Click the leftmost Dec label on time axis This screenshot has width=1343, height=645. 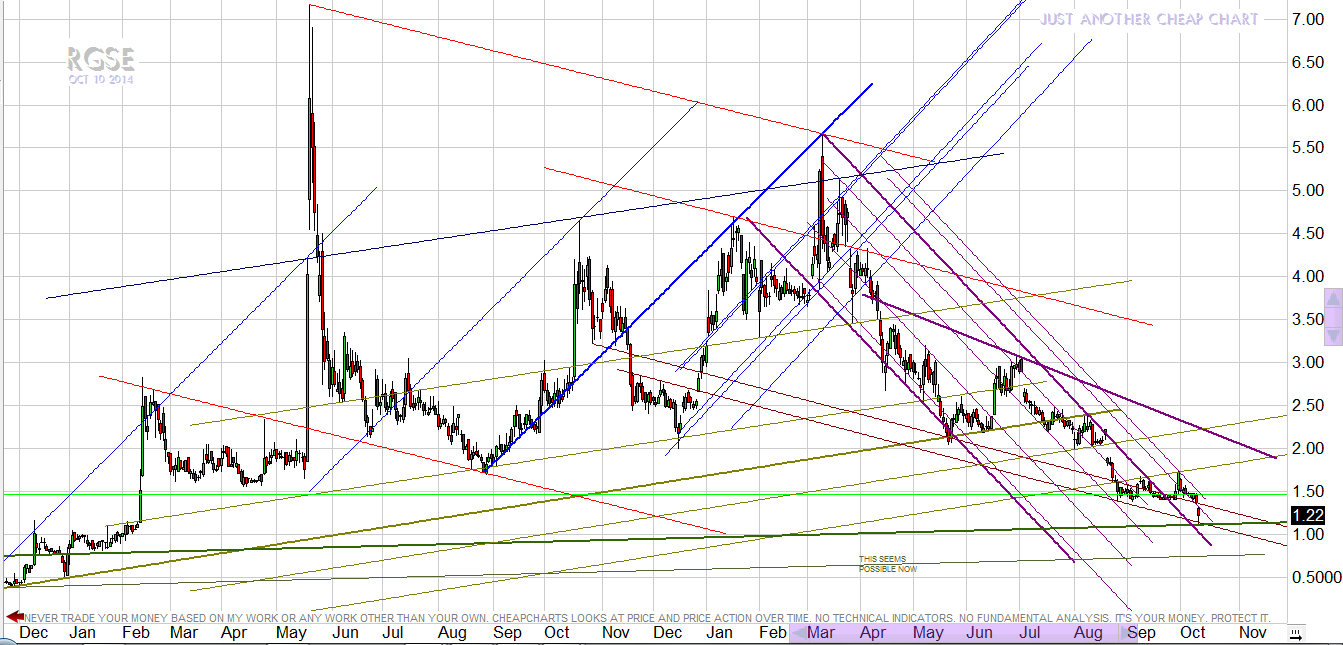pyautogui.click(x=32, y=632)
